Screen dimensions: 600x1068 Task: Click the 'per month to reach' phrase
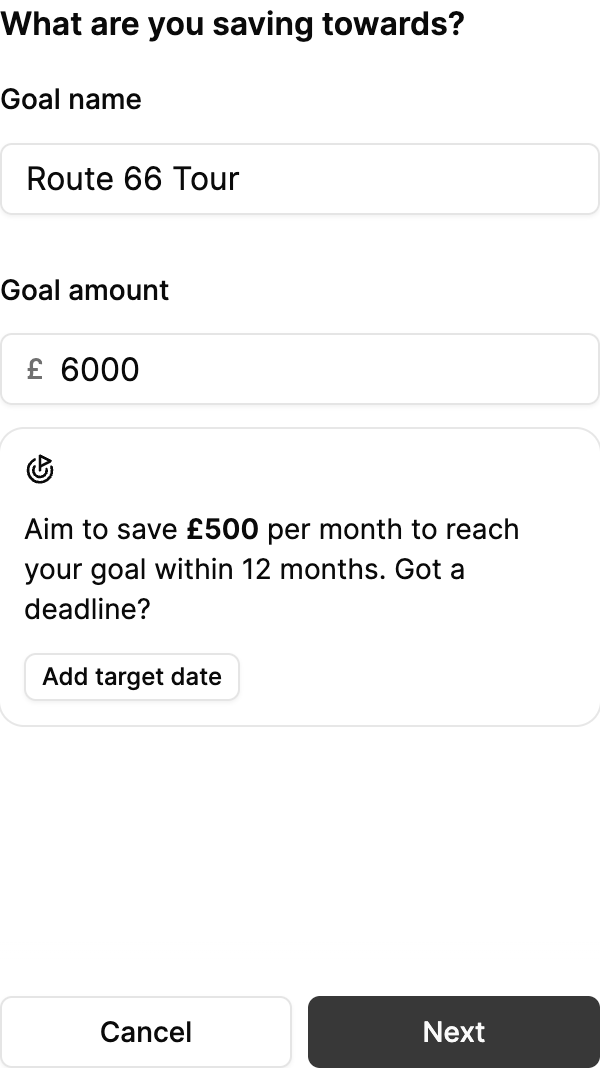tap(393, 529)
